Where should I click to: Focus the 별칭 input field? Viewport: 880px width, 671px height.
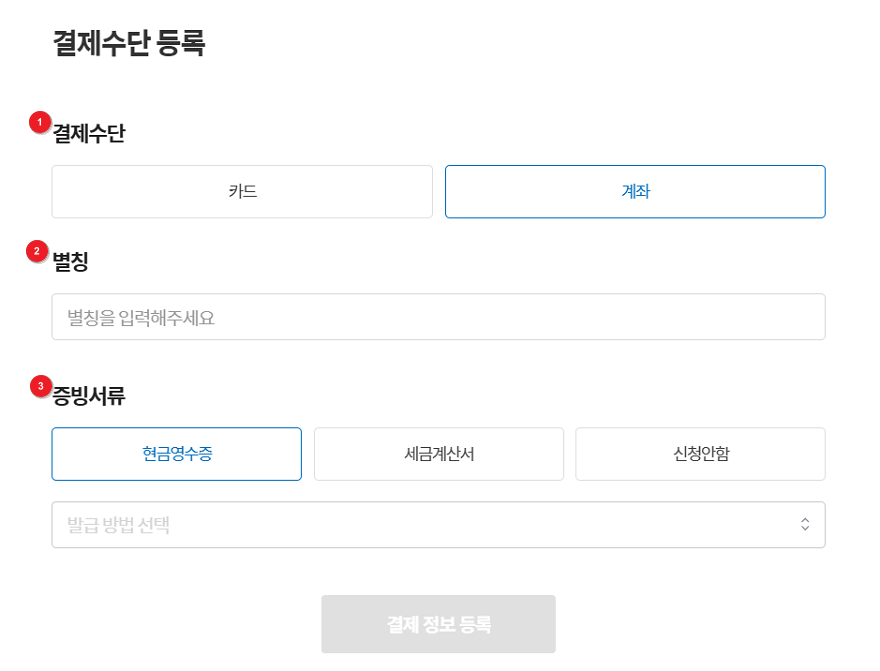coord(438,317)
